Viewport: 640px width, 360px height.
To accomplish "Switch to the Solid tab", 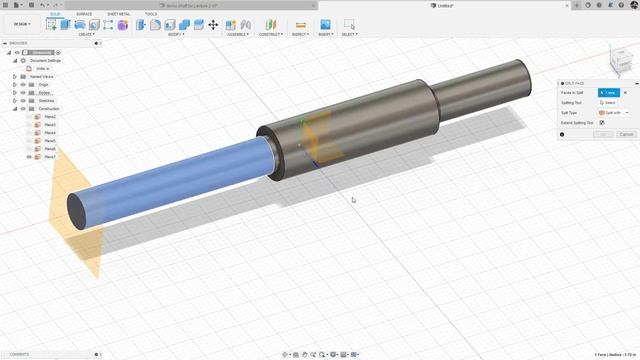I will [x=55, y=14].
